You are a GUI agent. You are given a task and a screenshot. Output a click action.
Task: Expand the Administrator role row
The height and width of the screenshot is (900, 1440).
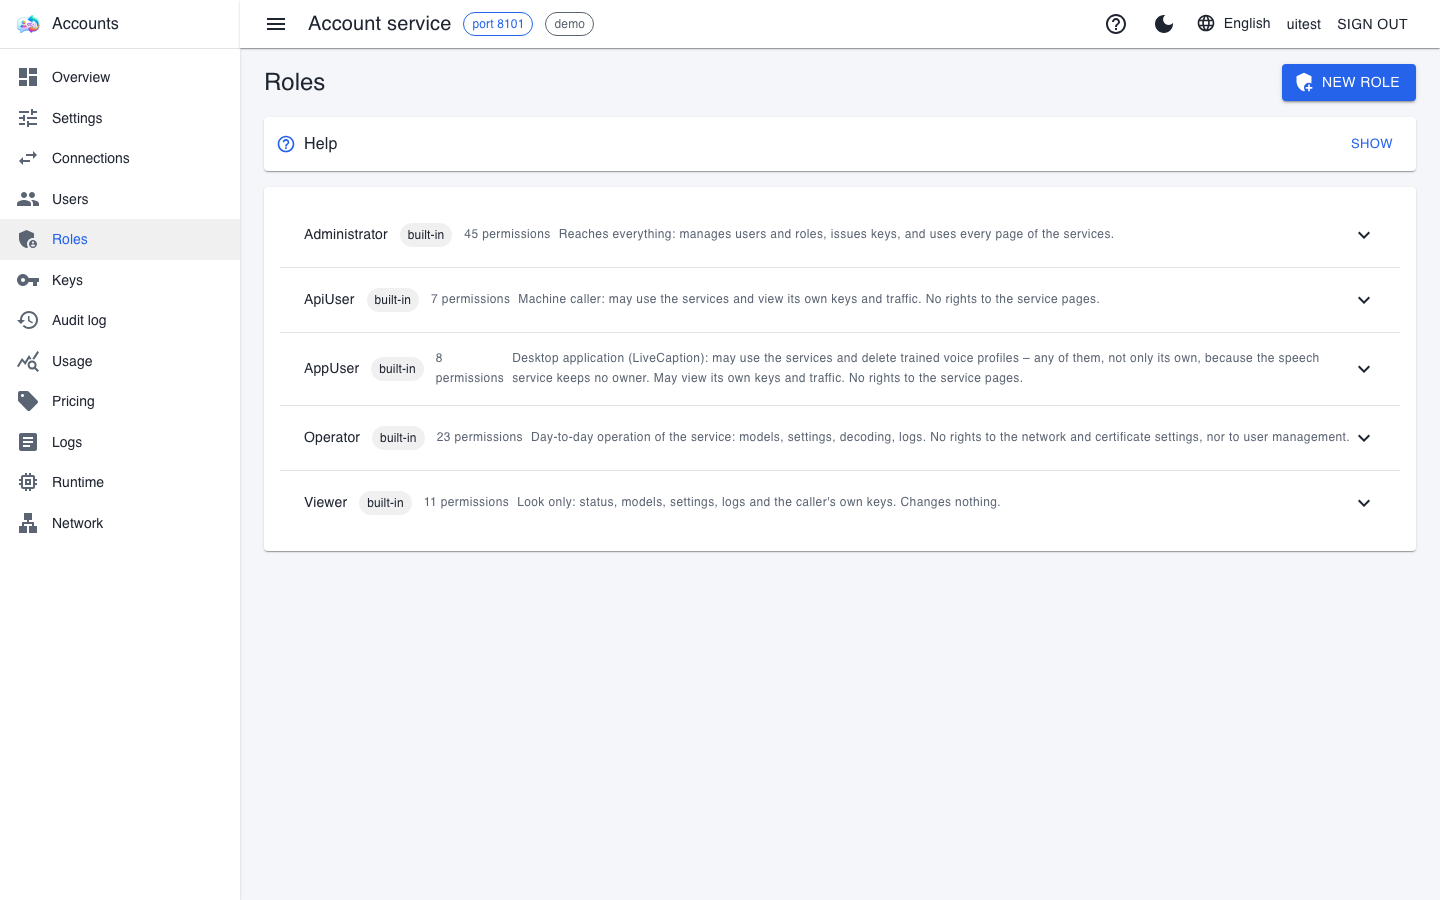pyautogui.click(x=840, y=235)
